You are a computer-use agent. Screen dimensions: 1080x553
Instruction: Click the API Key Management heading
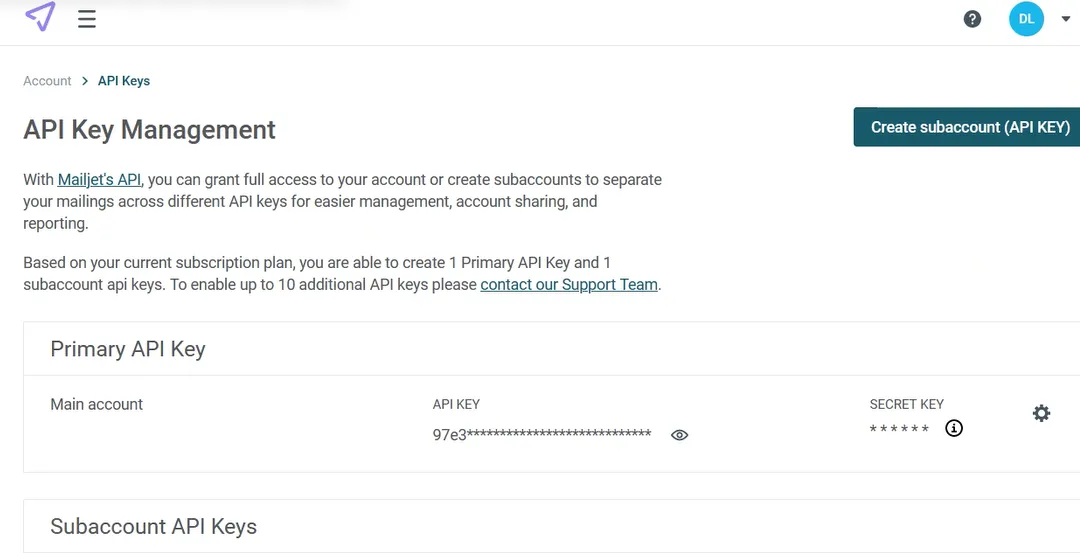click(x=149, y=129)
